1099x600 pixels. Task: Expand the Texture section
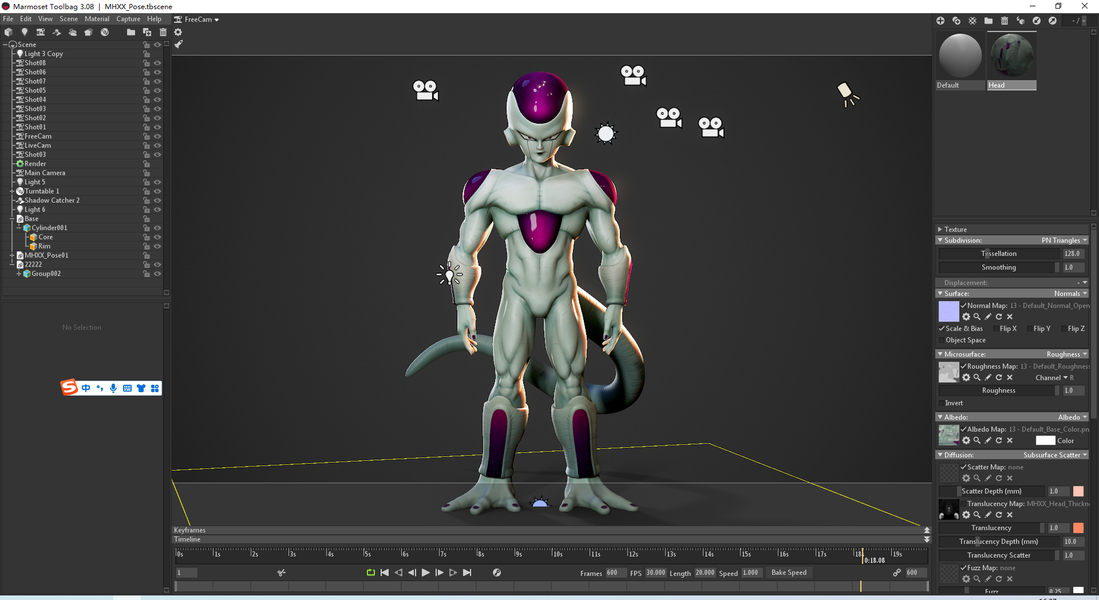(940, 229)
